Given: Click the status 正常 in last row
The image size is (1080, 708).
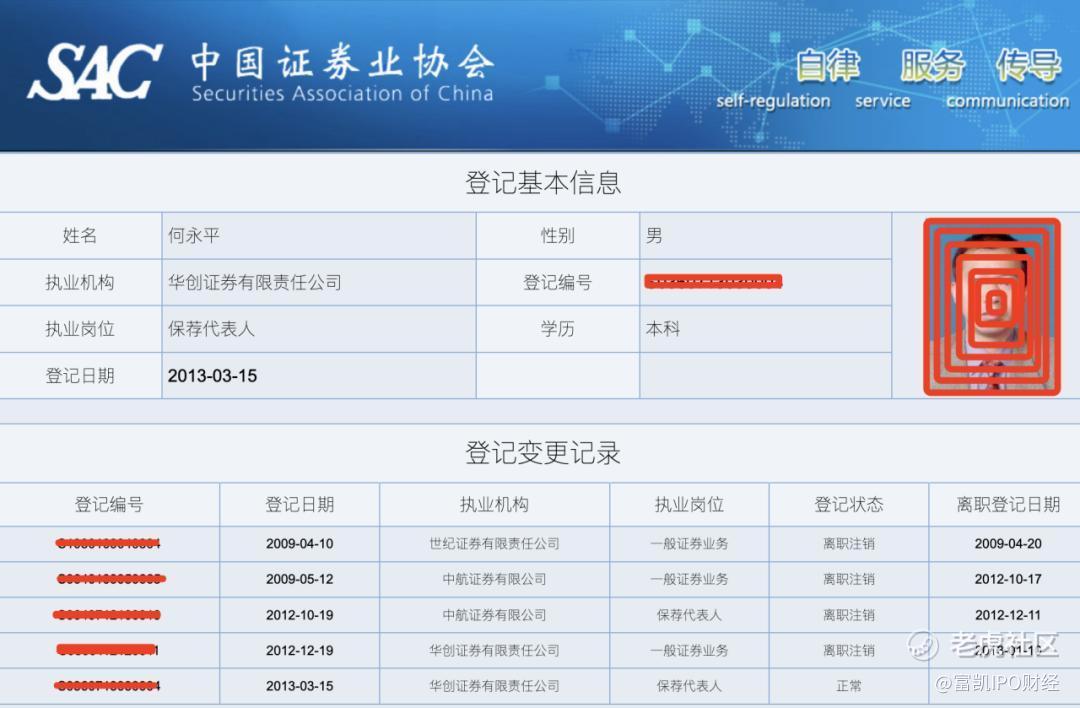Looking at the screenshot, I should pos(849,687).
